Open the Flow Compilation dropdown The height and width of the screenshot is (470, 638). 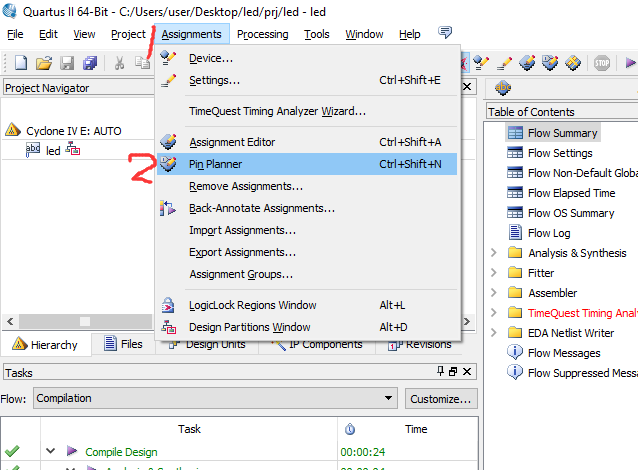point(215,398)
